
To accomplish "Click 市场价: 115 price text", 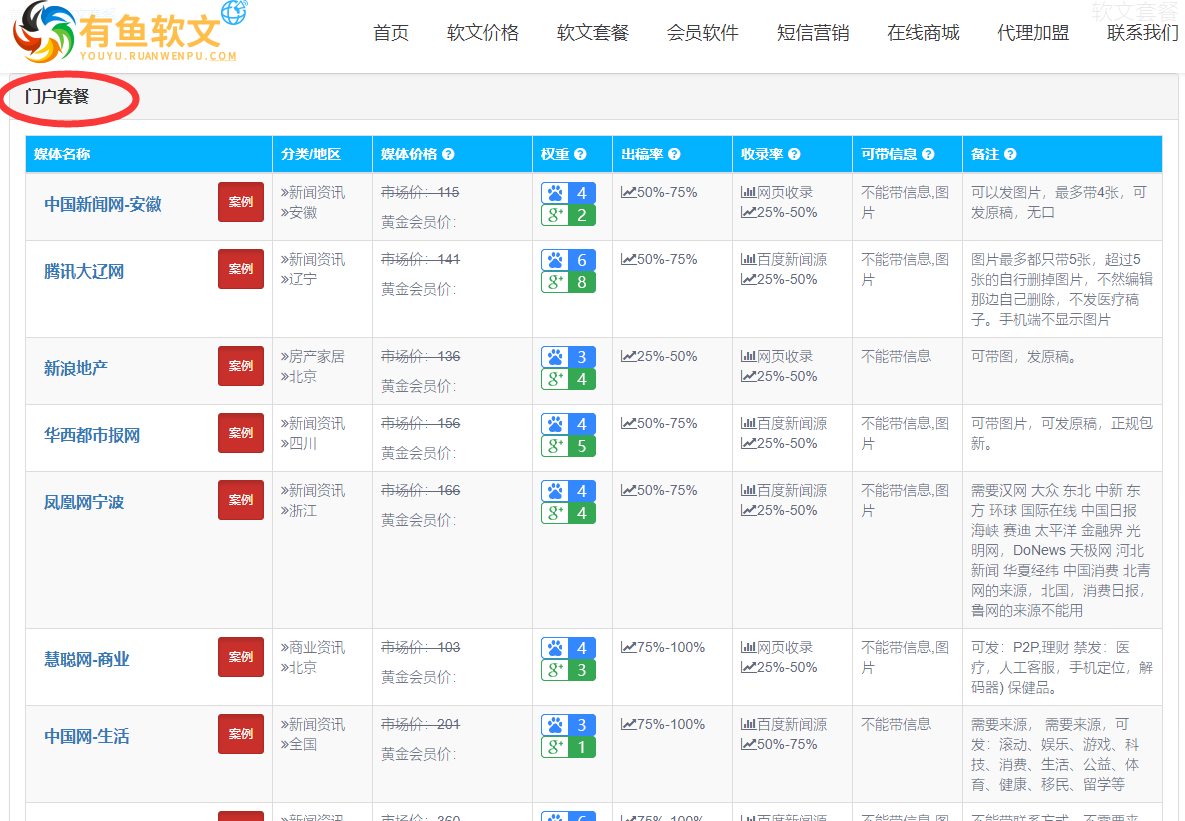I will (x=420, y=193).
